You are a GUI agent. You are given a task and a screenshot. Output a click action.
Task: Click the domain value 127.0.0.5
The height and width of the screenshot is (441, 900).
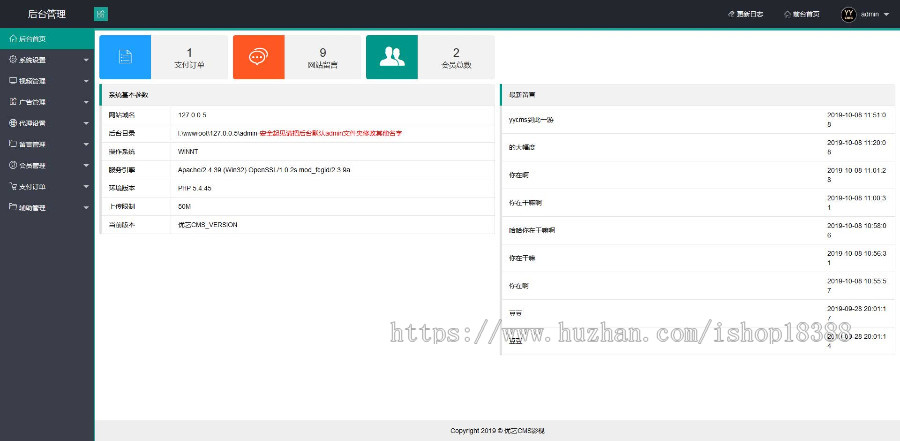coord(192,115)
